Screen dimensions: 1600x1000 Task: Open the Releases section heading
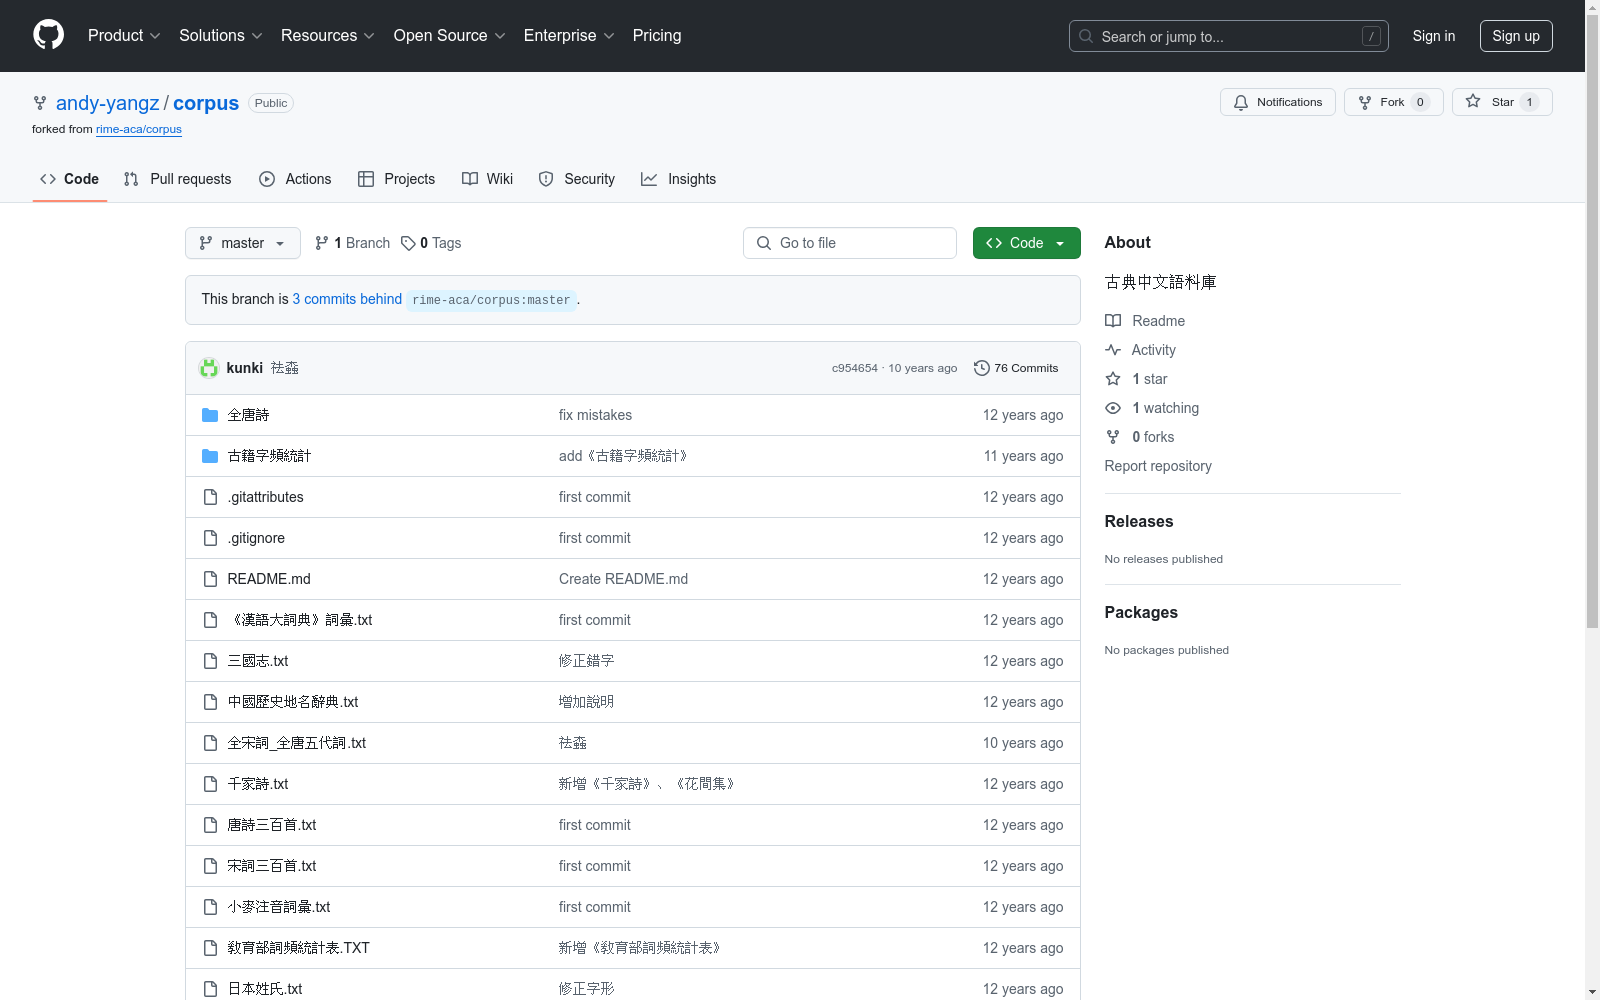pos(1139,521)
